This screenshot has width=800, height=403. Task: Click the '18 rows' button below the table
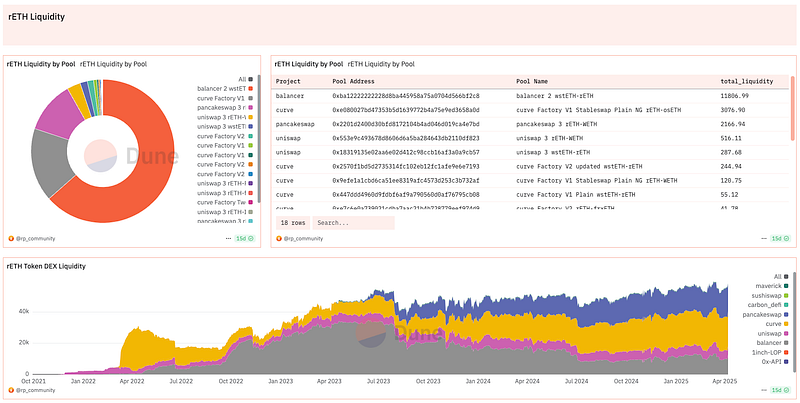click(x=293, y=223)
